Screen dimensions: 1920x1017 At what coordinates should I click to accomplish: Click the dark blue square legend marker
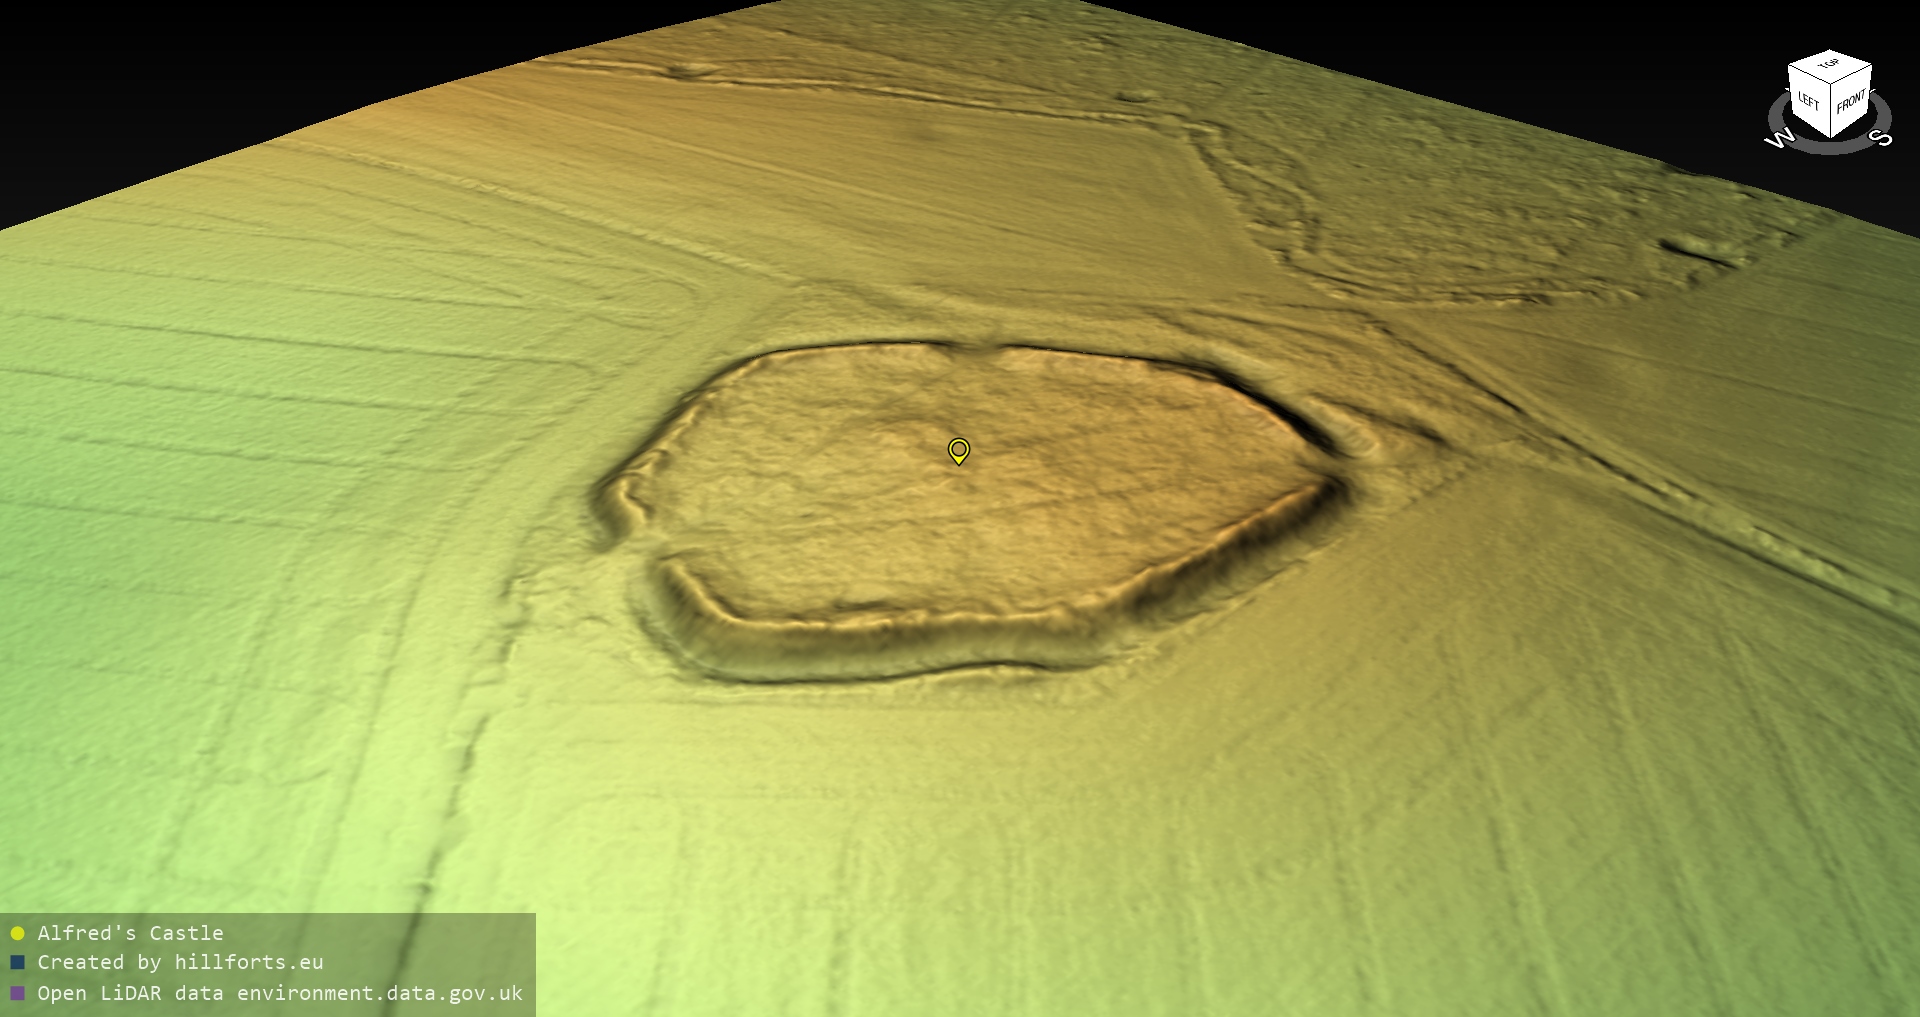[x=17, y=963]
